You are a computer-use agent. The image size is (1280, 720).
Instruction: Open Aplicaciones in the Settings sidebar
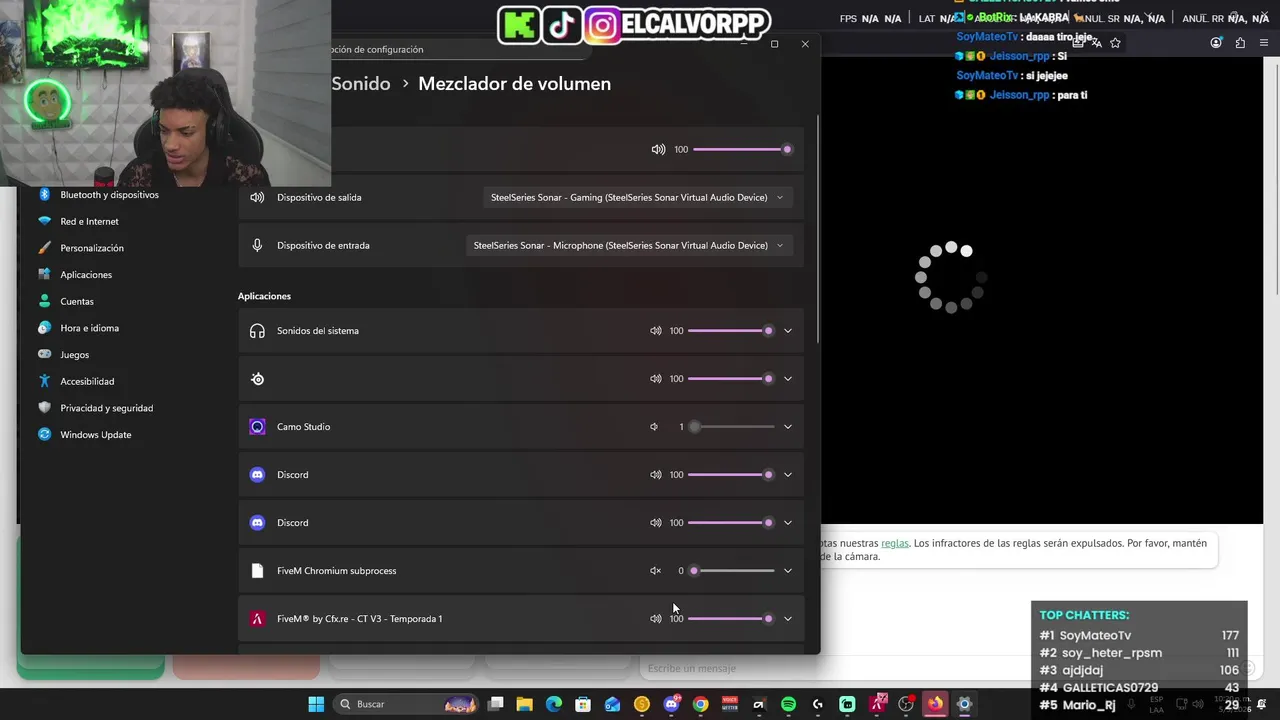86,275
